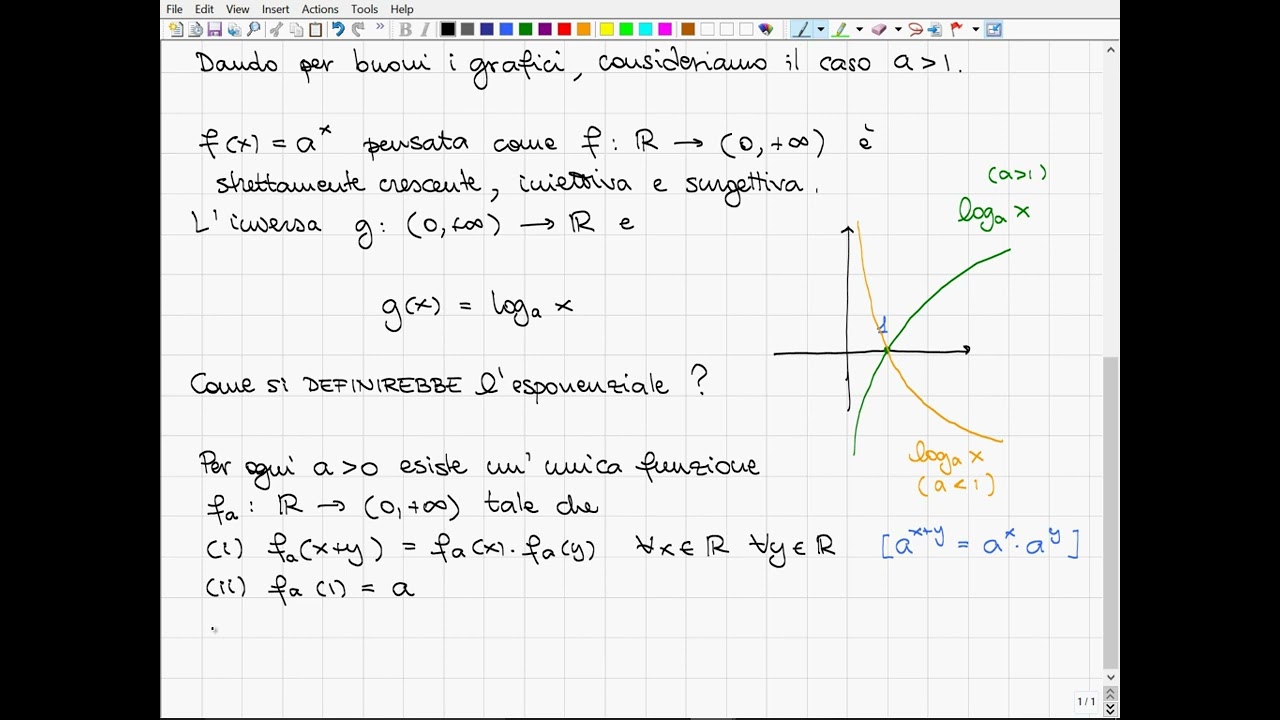Click the page view icon at toolbar end
Viewport: 1280px width, 720px height.
point(994,29)
